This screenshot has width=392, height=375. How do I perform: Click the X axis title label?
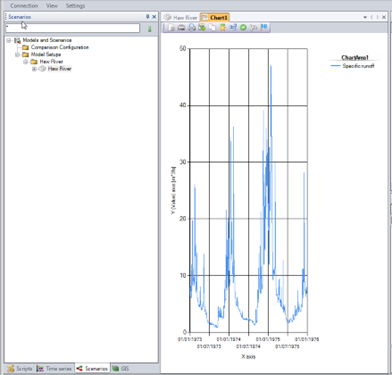click(248, 357)
